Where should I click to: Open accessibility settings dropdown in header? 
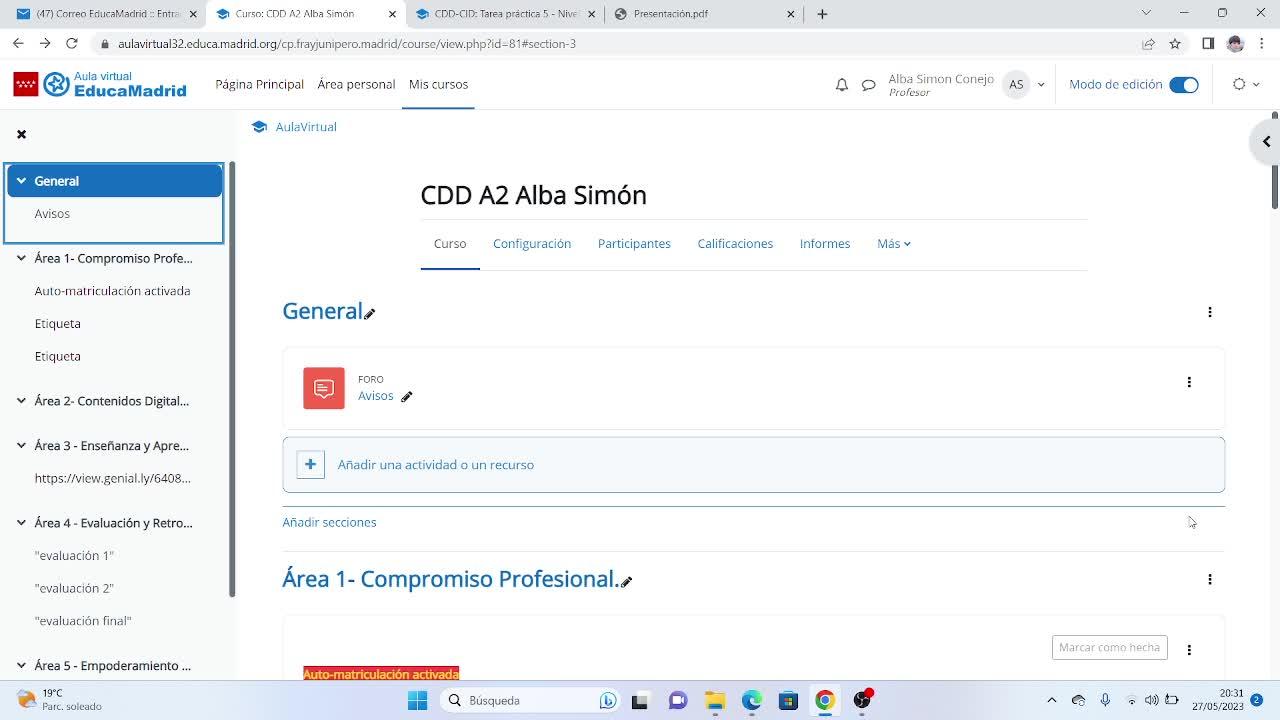tap(1246, 85)
